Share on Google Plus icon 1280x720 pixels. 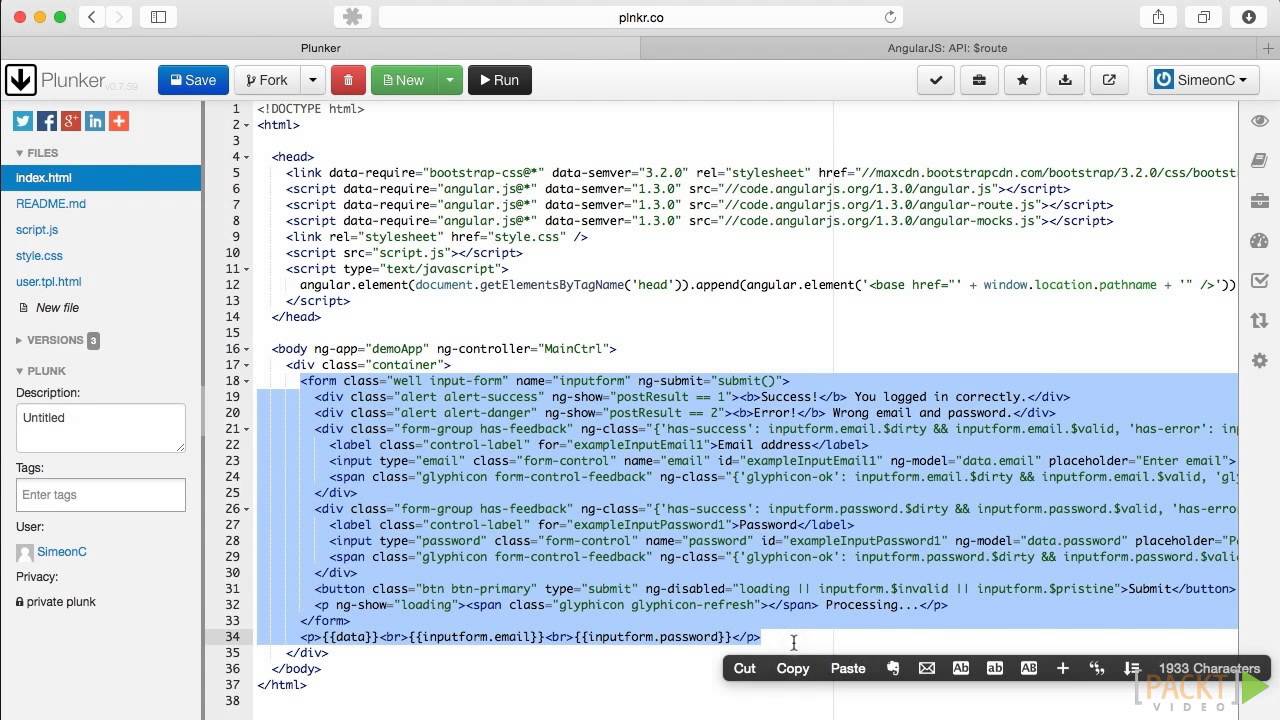71,121
